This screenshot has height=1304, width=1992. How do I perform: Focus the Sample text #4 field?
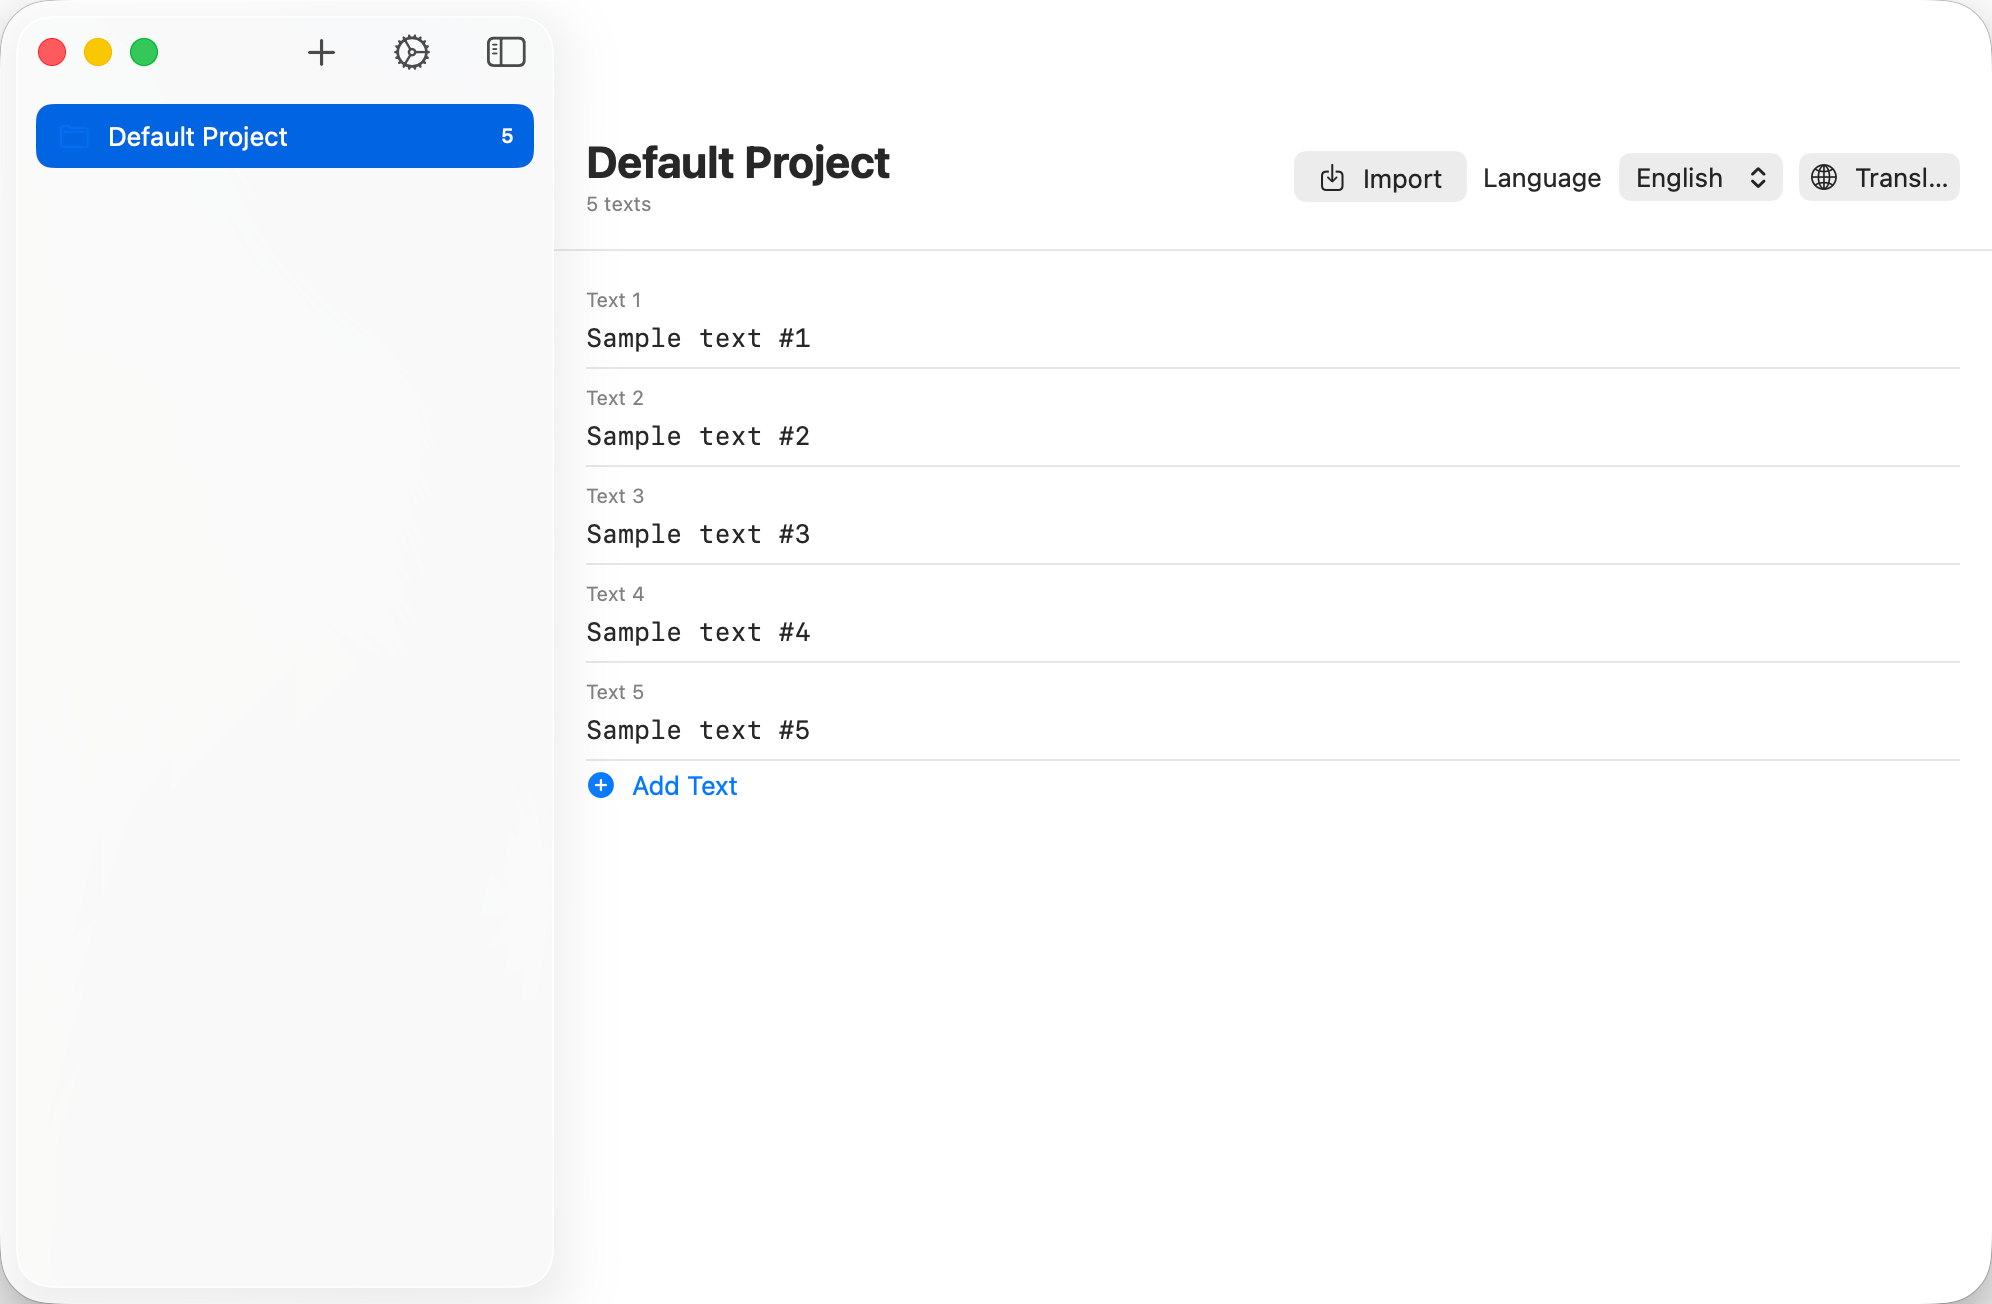[698, 632]
